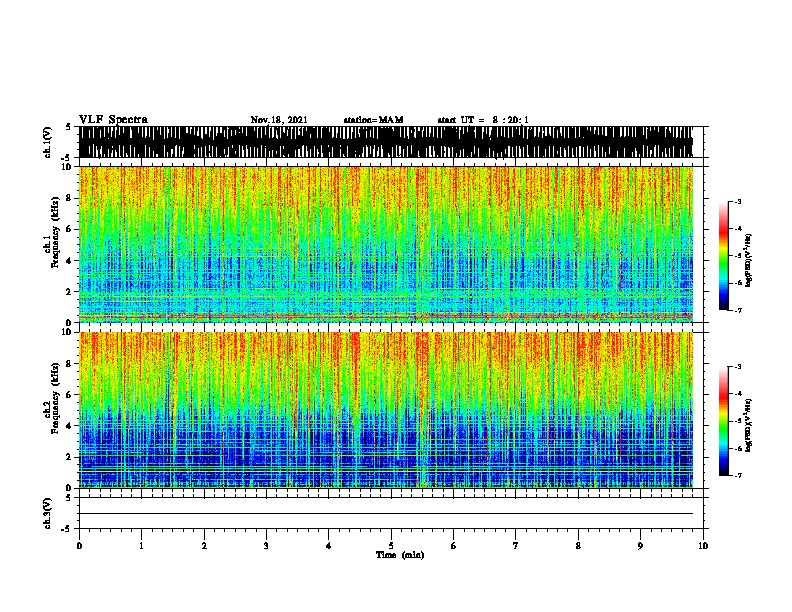Click the "7" tick on the time axis
792x612 pixels.
516,546
